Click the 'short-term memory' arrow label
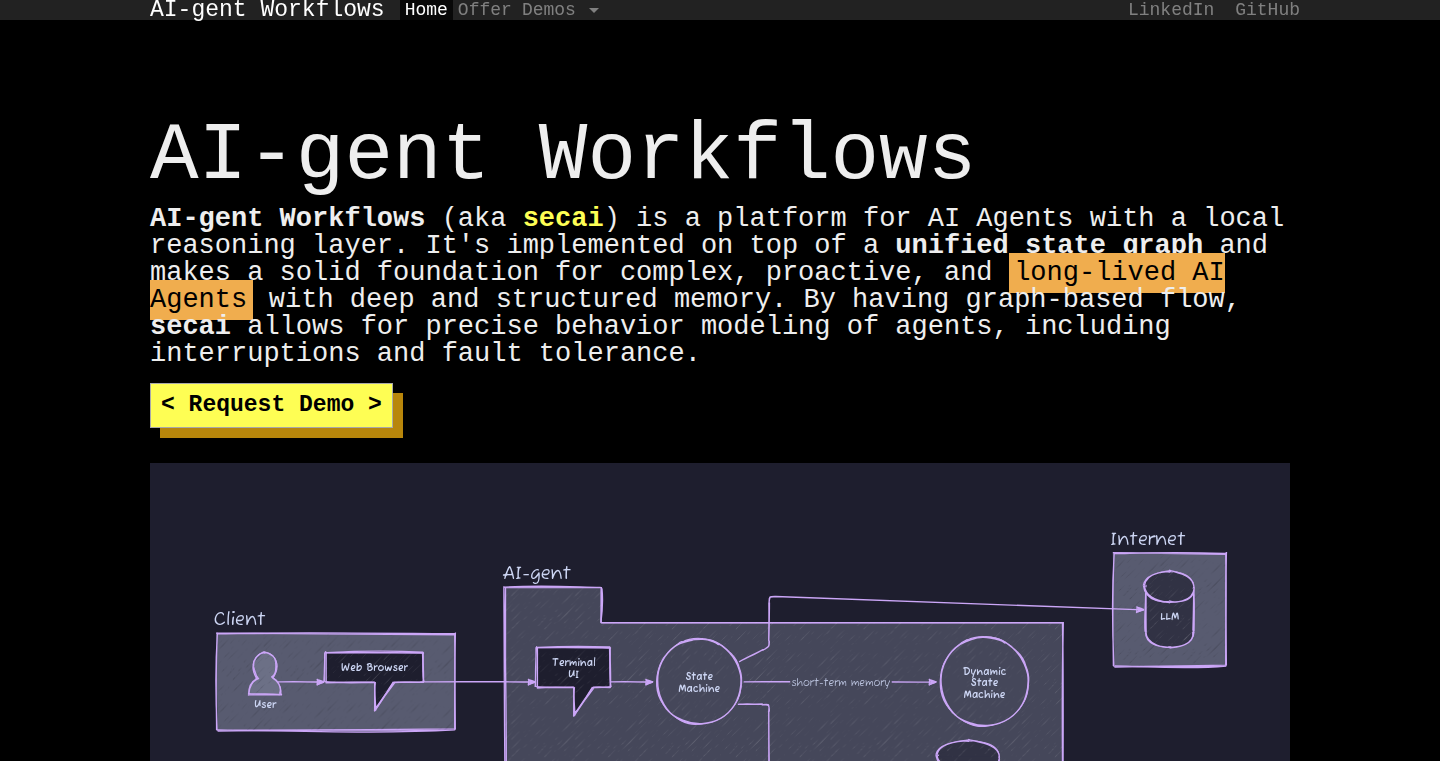Viewport: 1440px width, 761px height. point(840,682)
